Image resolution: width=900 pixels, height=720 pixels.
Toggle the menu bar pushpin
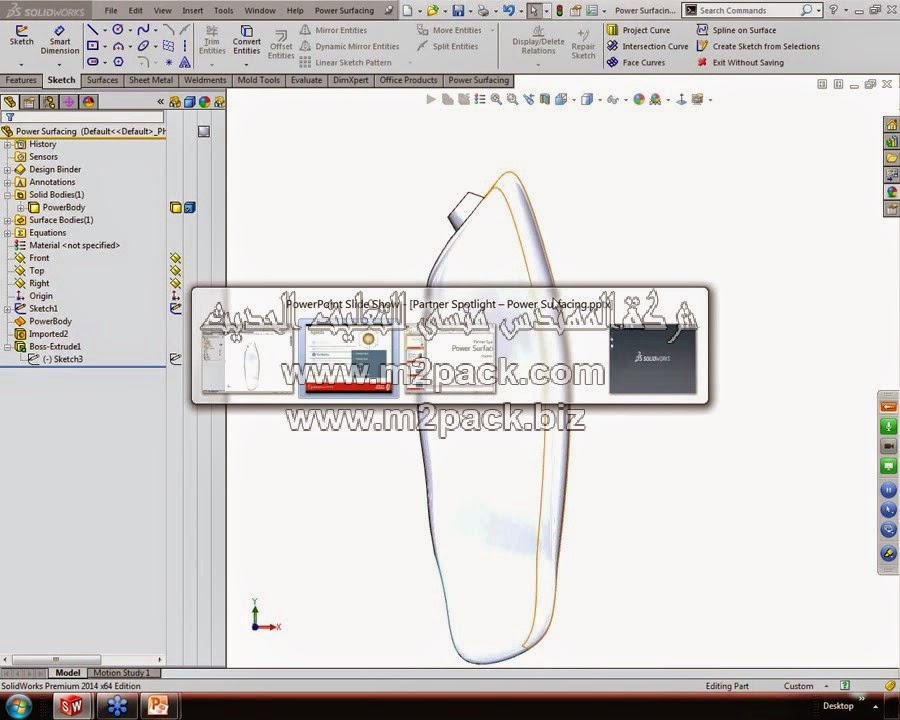point(389,10)
